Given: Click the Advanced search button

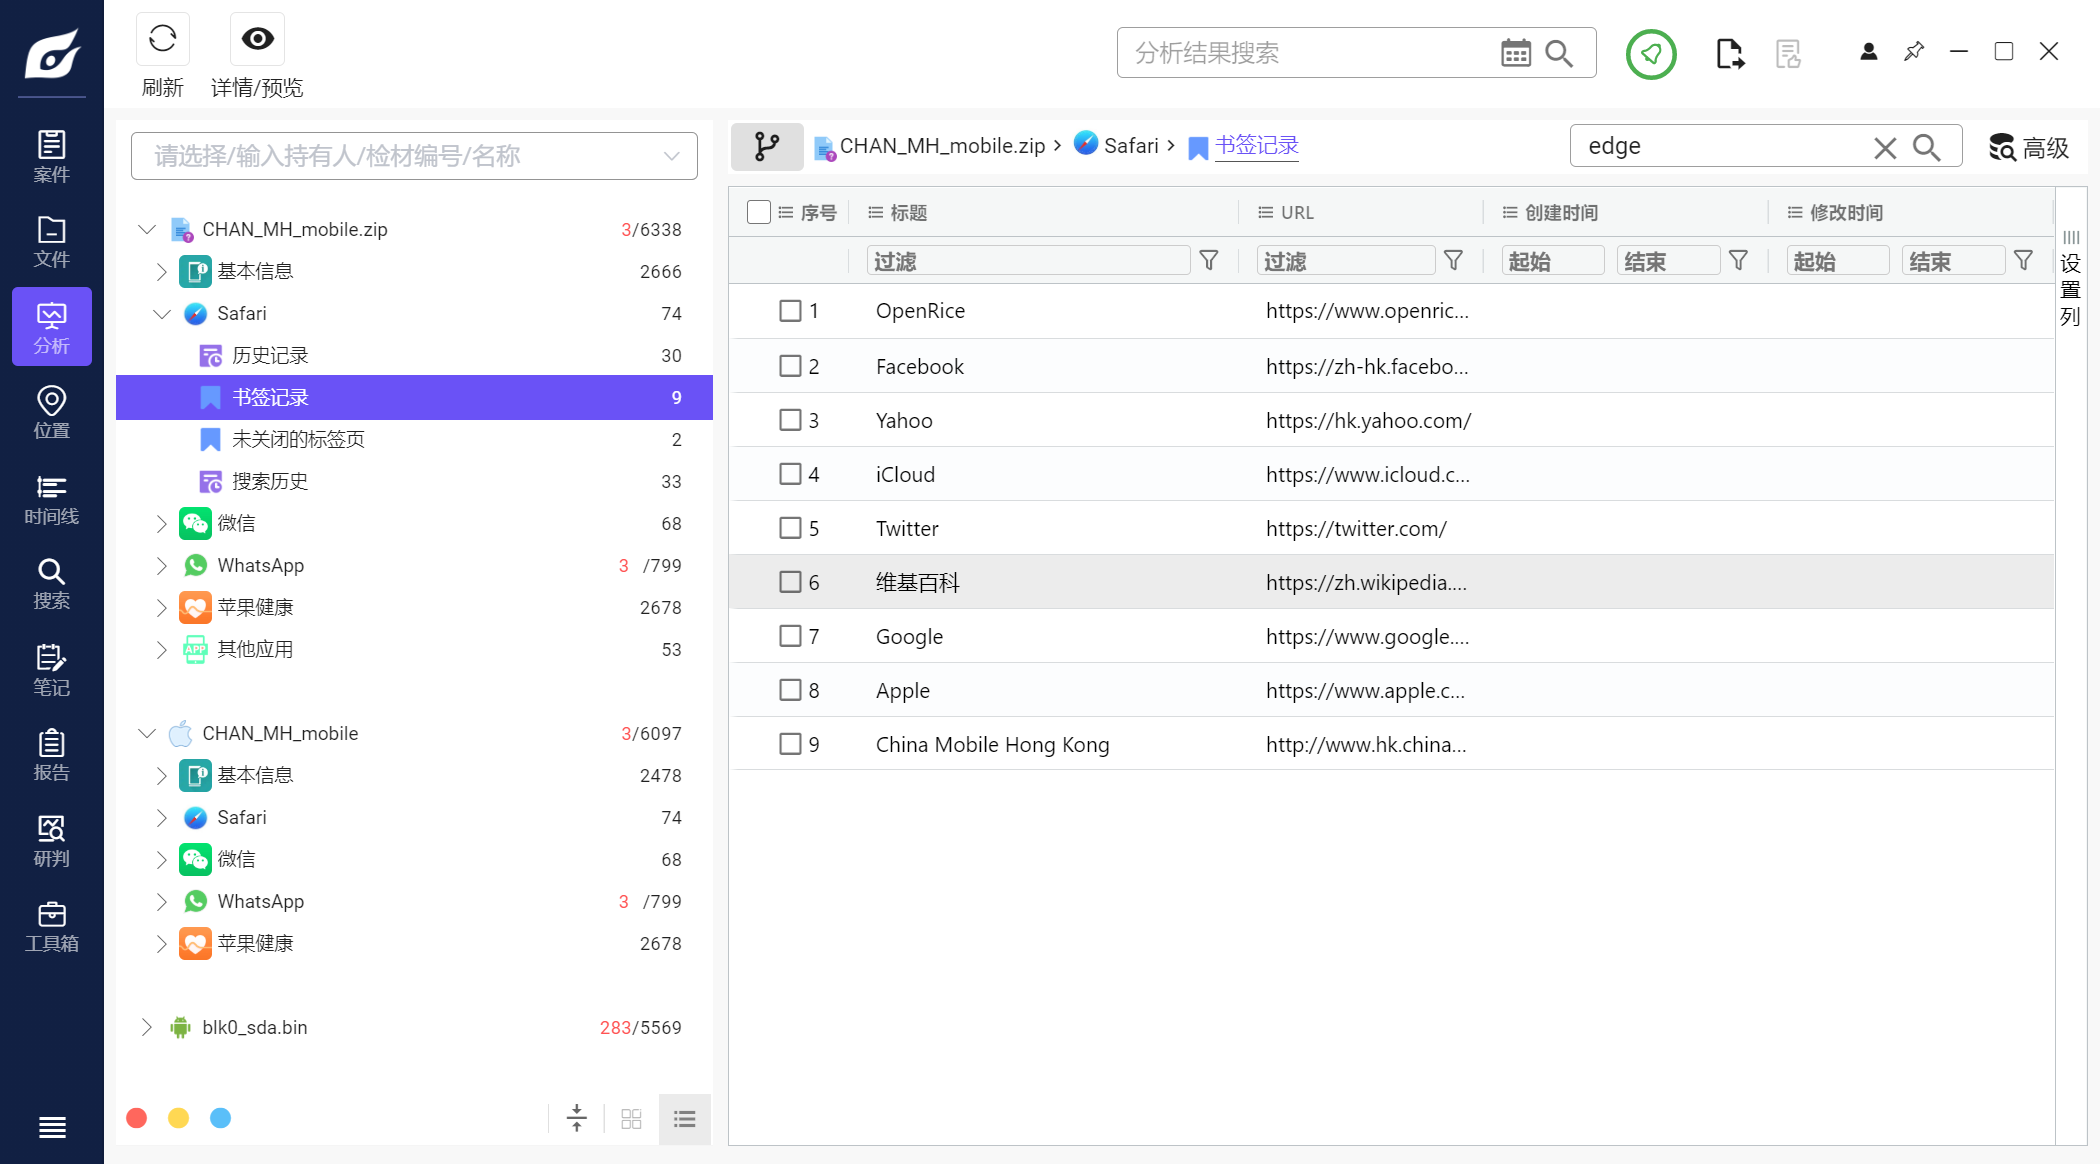Looking at the screenshot, I should point(2028,148).
